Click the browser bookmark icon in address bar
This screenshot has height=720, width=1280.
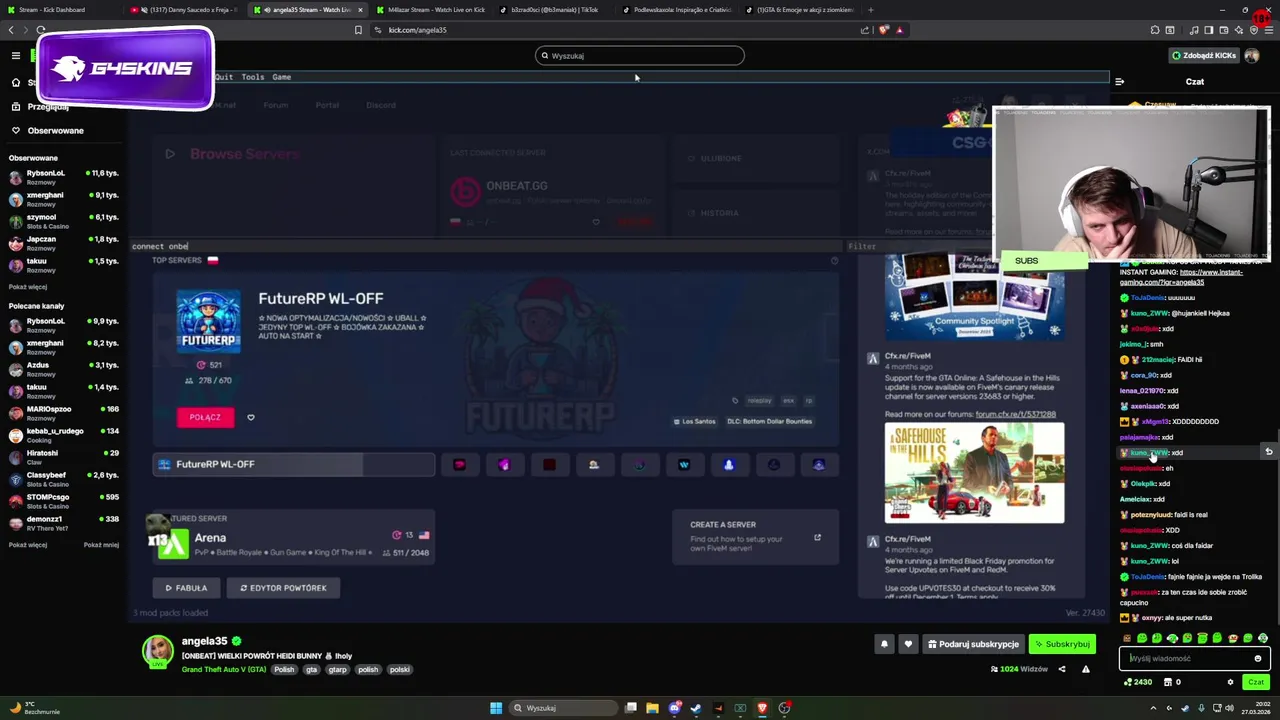coord(358,30)
